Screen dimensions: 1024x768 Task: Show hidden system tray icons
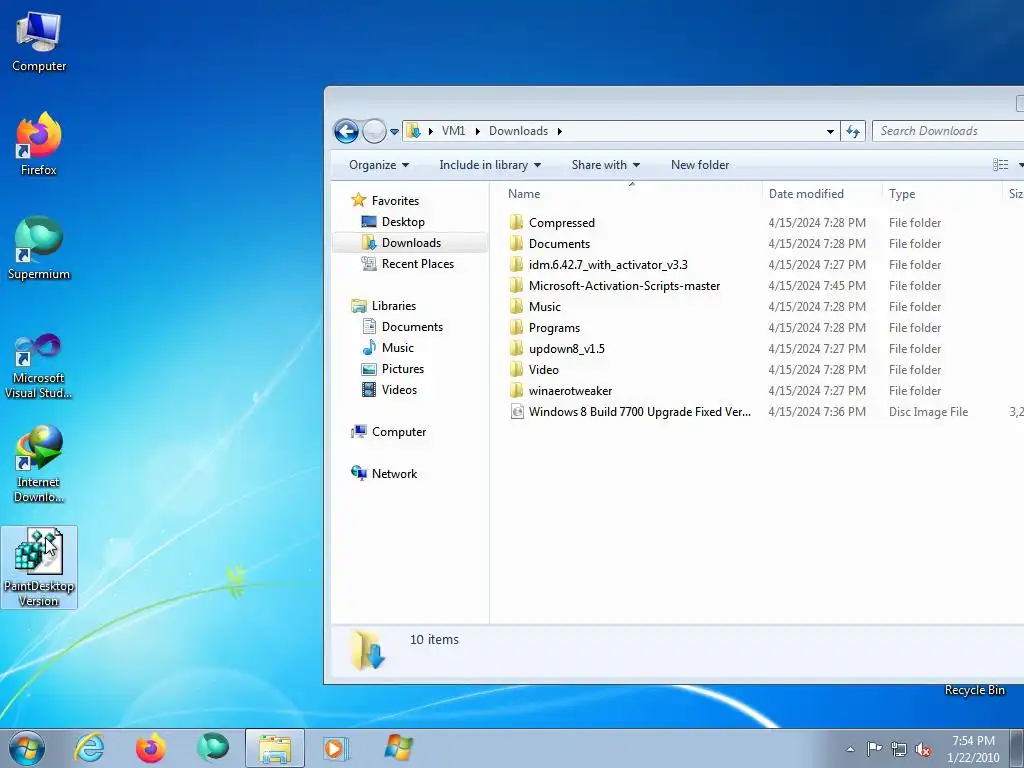(x=850, y=749)
